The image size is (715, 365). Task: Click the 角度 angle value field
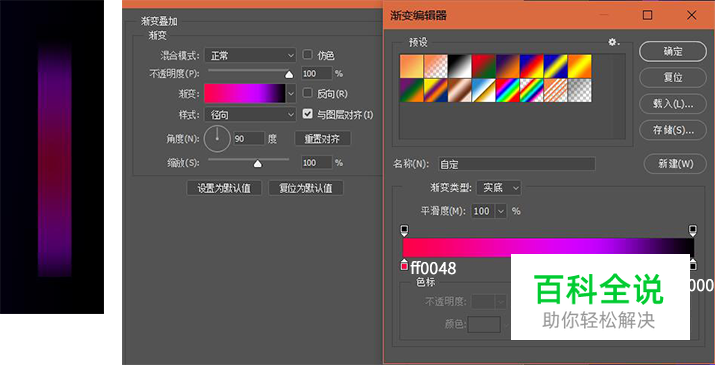click(249, 139)
